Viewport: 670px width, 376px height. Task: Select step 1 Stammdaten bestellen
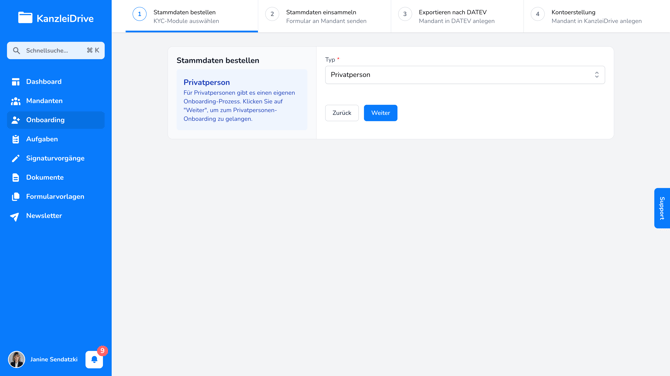pyautogui.click(x=191, y=16)
